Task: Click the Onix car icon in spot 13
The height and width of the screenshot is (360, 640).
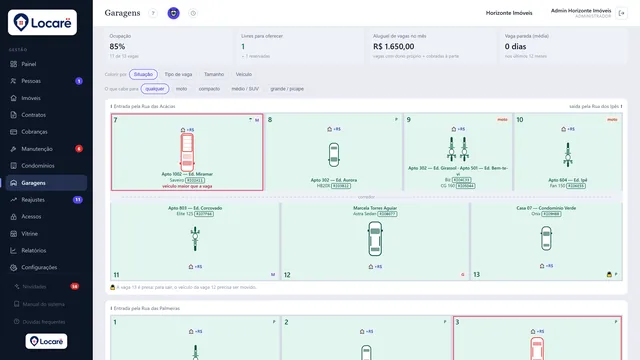Action: pyautogui.click(x=546, y=238)
